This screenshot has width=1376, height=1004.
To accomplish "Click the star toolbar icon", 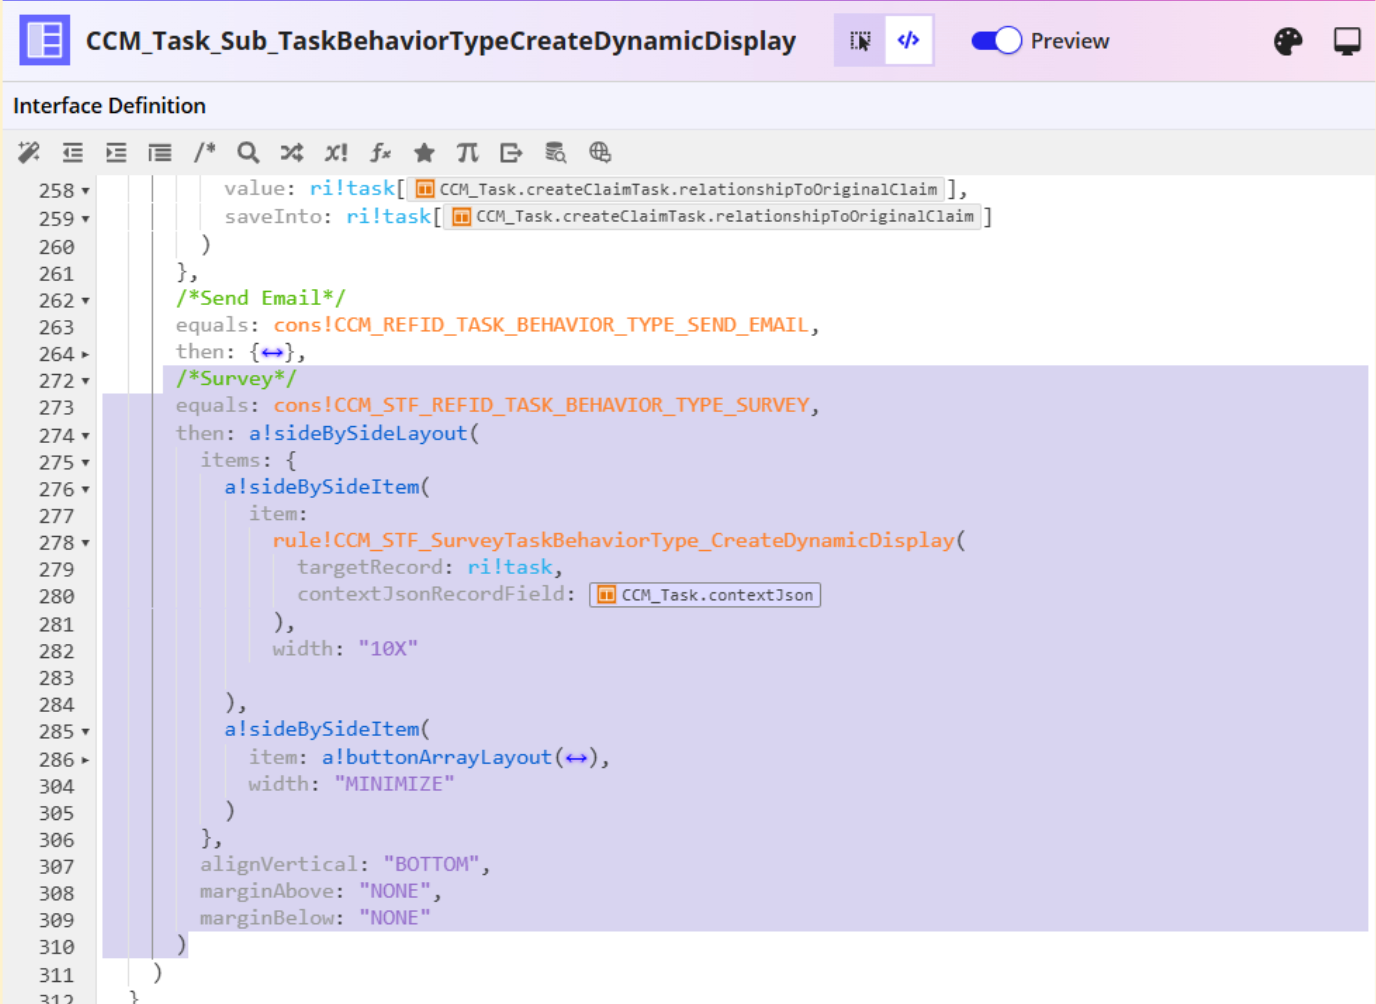I will [x=424, y=152].
